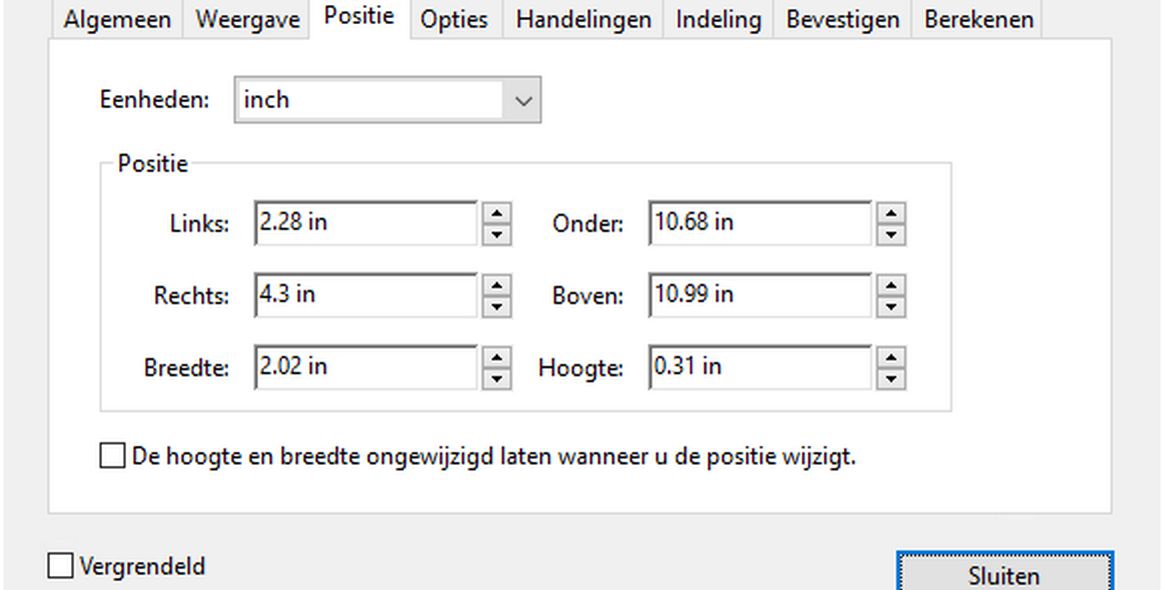Image resolution: width=1166 pixels, height=590 pixels.
Task: Click the Sluiten button
Action: point(1003,575)
